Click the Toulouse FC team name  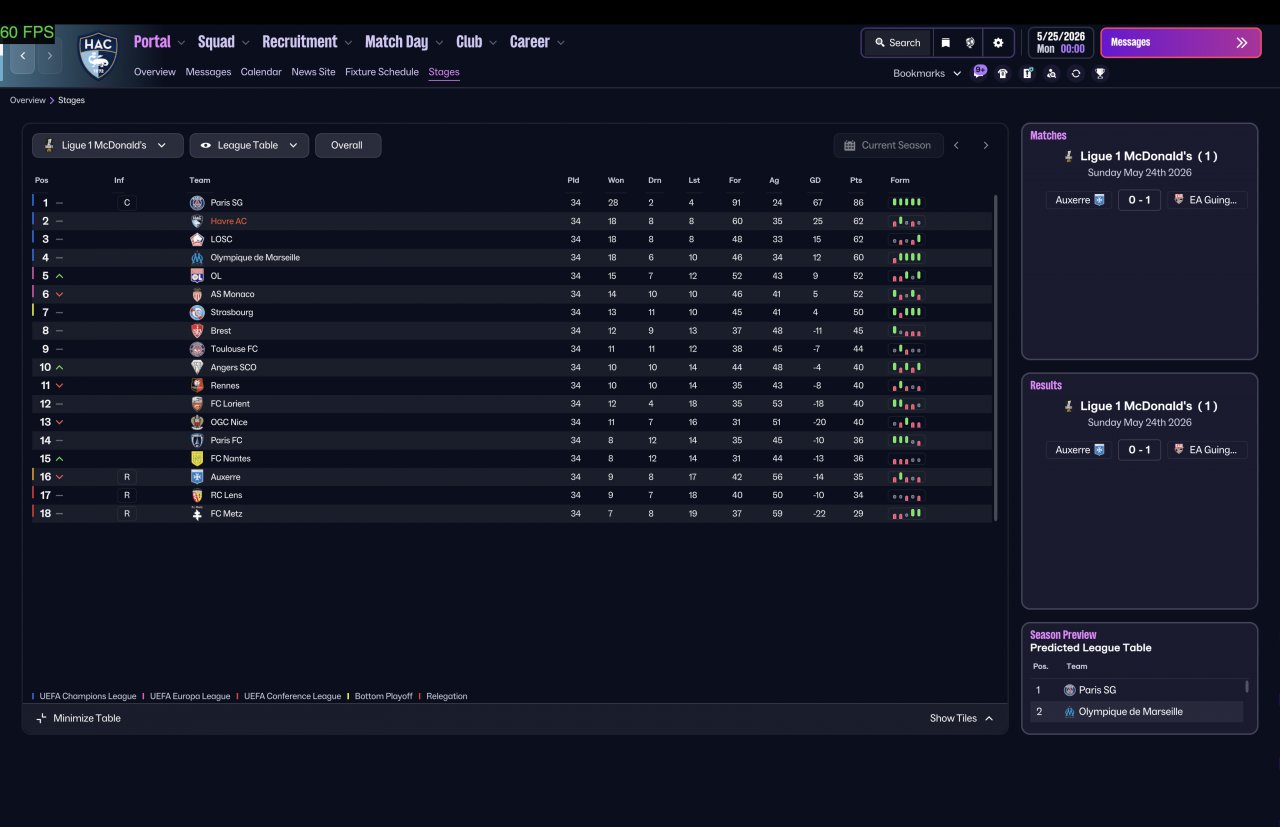point(234,349)
